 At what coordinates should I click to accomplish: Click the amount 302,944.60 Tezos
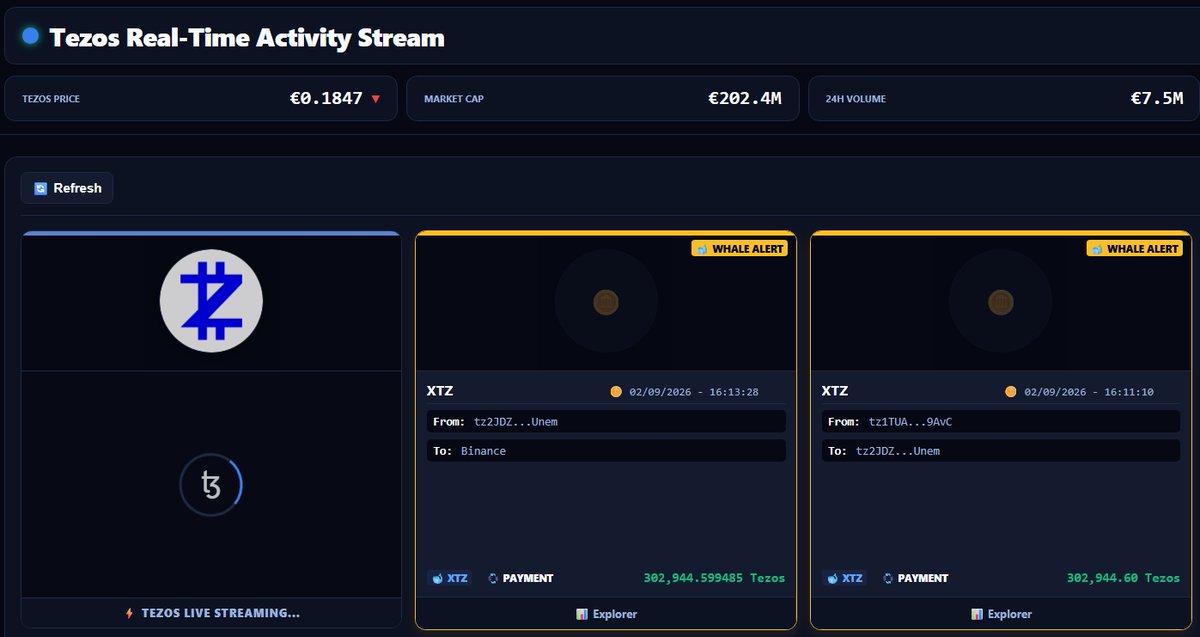1123,578
